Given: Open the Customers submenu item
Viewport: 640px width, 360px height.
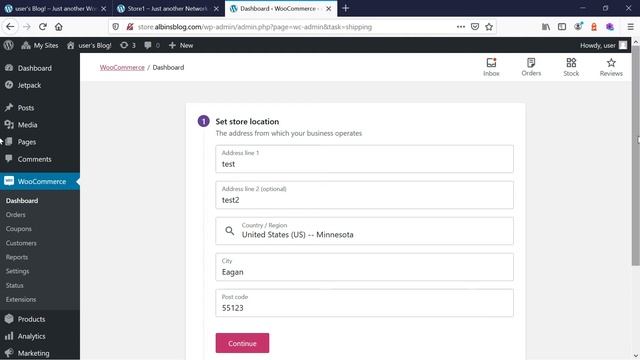Looking at the screenshot, I should click(x=21, y=243).
